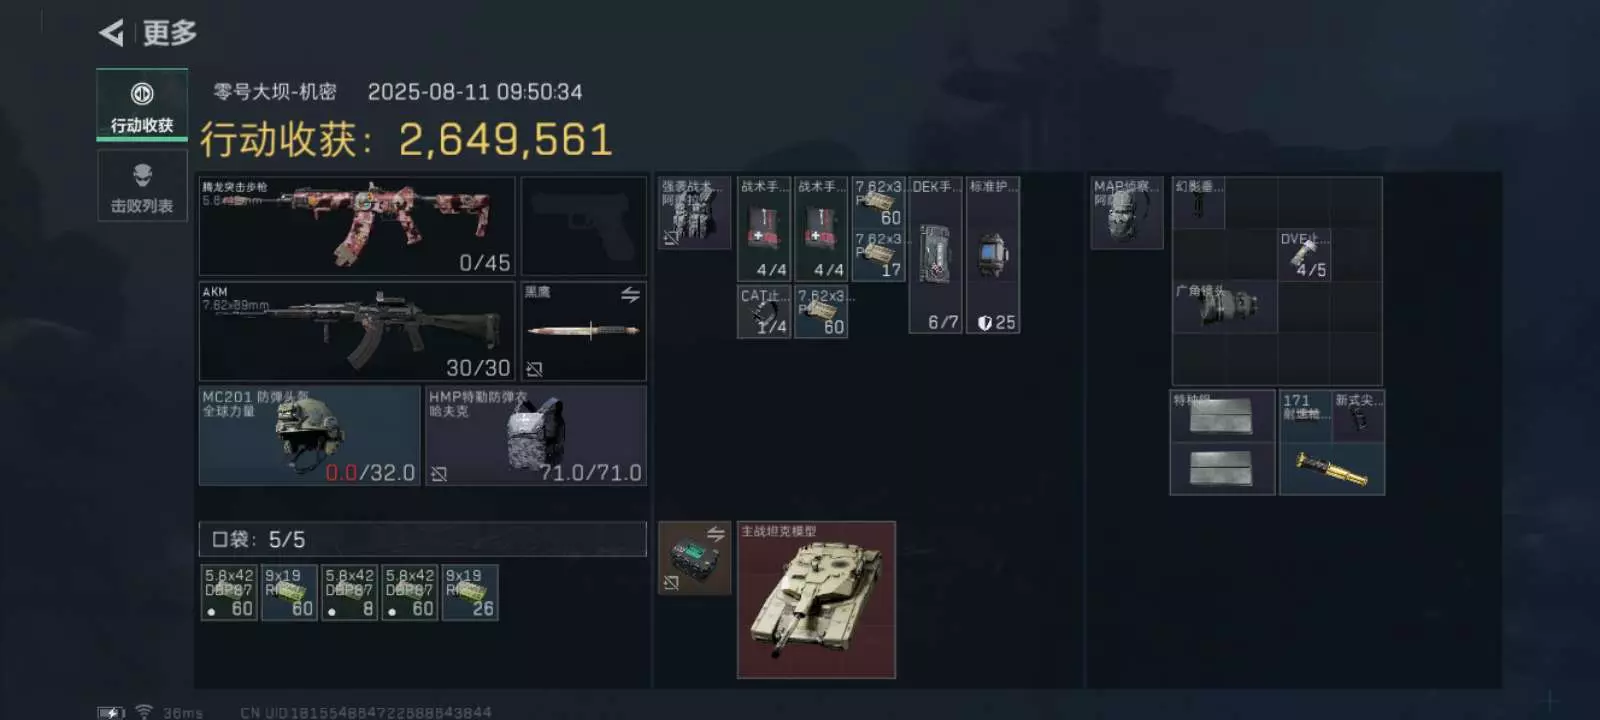Viewport: 1600px width, 720px height.
Task: Click the empty pistol slot
Action: [x=584, y=226]
